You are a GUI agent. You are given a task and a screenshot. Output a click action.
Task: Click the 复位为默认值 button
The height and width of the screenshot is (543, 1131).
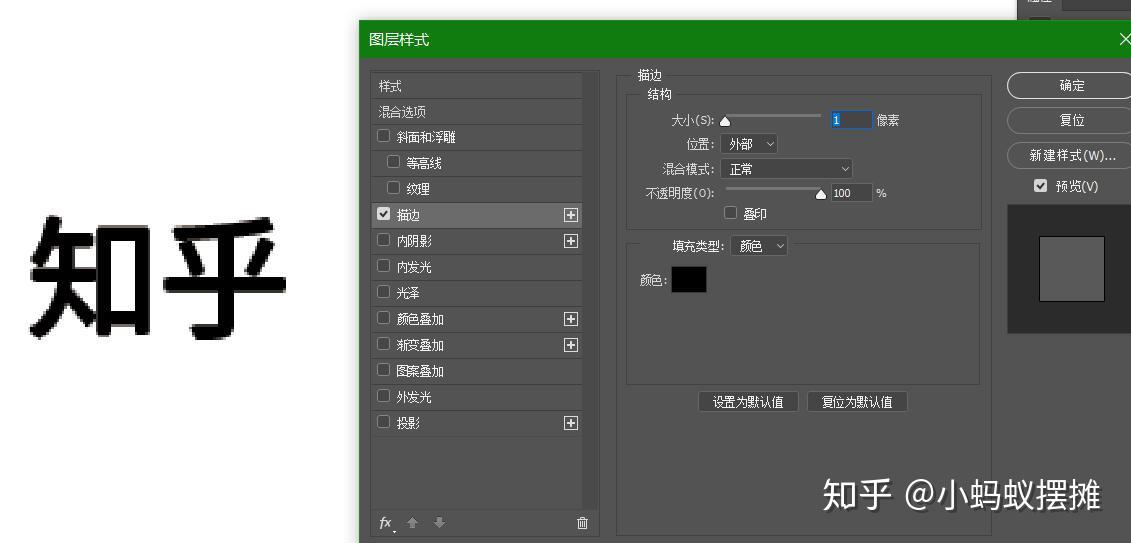point(857,402)
